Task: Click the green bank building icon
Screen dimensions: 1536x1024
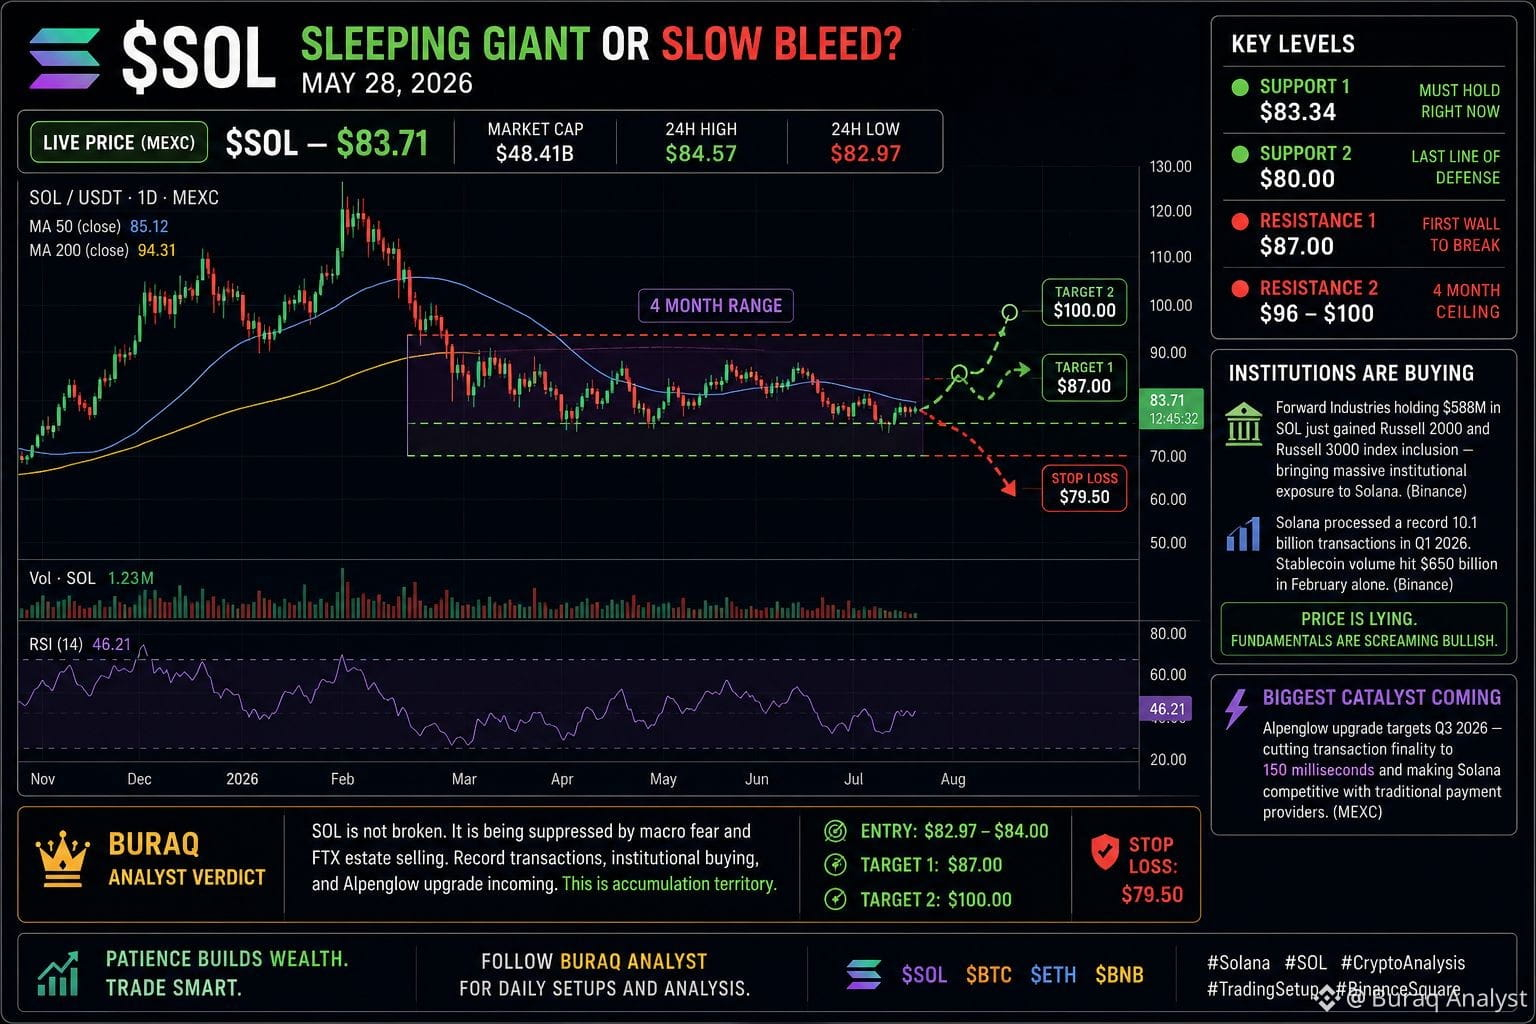Action: pos(1243,424)
